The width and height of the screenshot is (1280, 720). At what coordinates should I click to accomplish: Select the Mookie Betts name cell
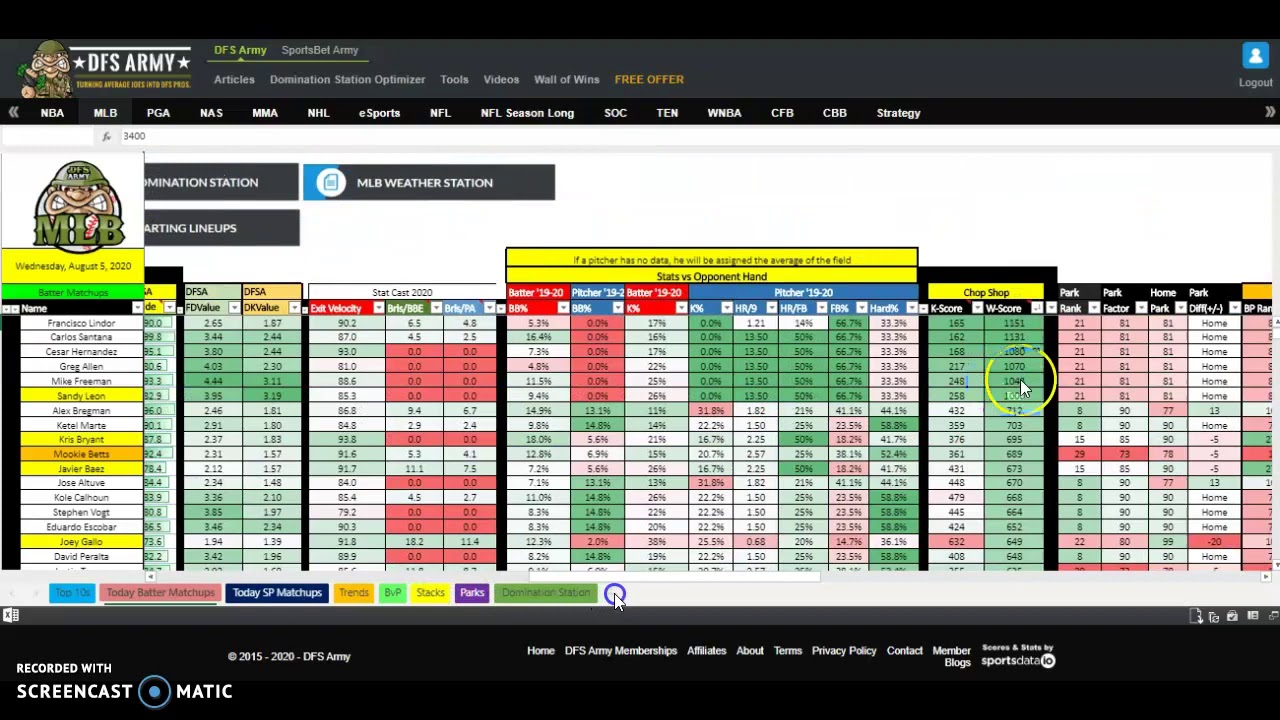point(81,454)
